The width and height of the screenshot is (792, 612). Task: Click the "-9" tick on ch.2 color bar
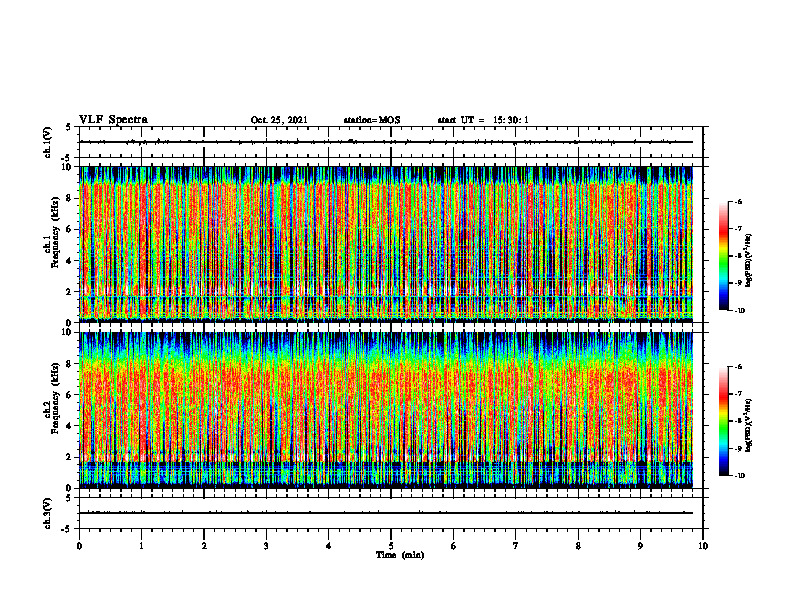pyautogui.click(x=738, y=449)
